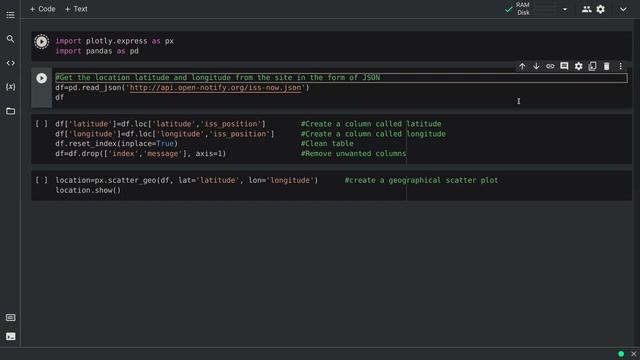Open more cell actions menu

tap(620, 66)
